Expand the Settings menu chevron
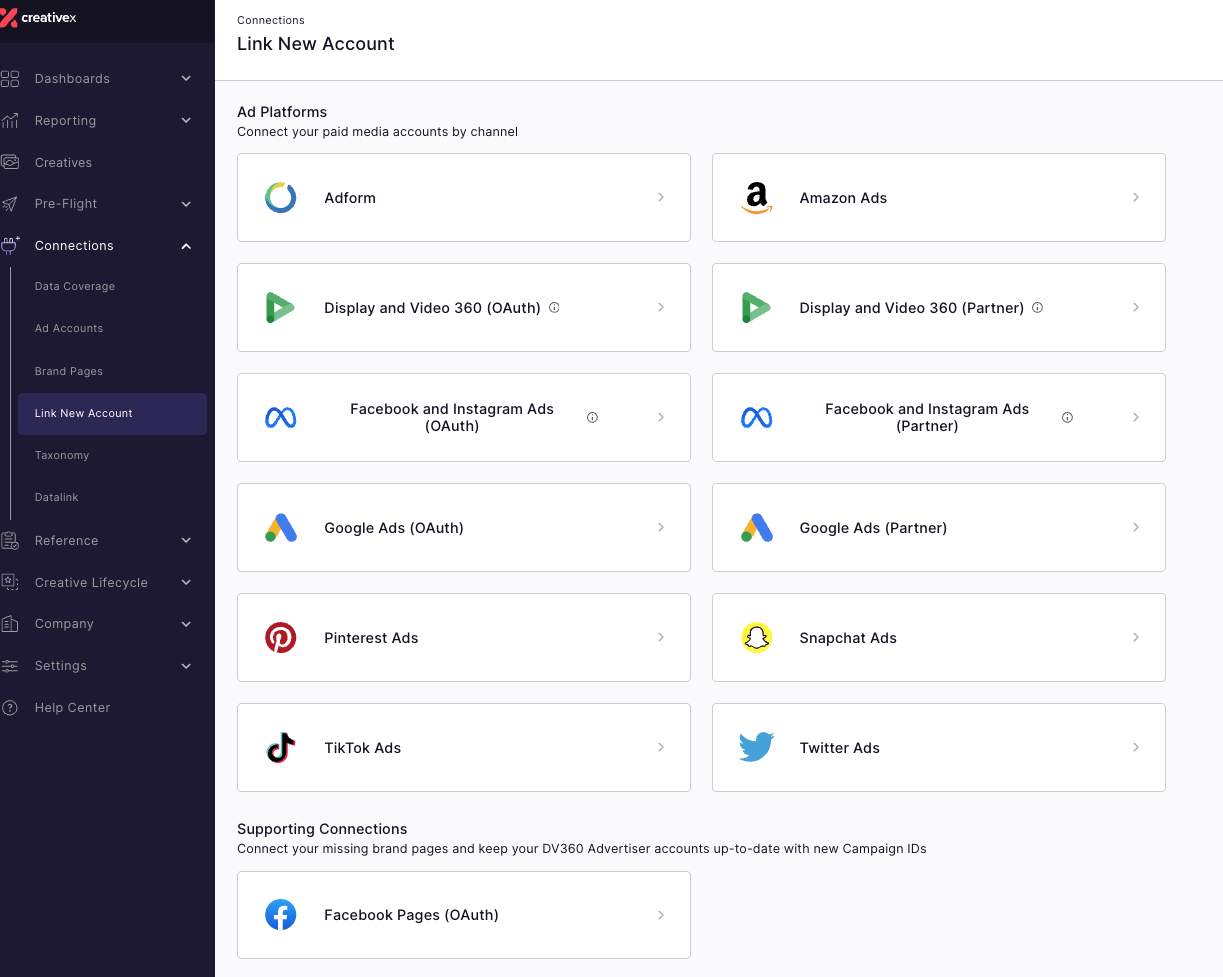The height and width of the screenshot is (977, 1223). tap(186, 666)
